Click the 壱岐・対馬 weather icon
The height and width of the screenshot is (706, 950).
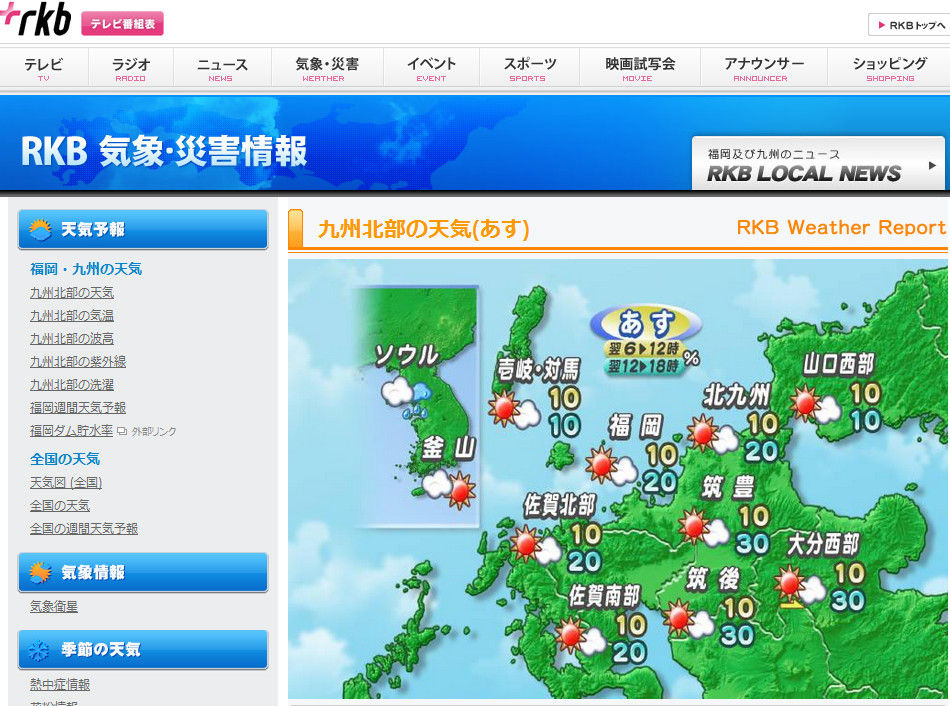click(x=514, y=409)
